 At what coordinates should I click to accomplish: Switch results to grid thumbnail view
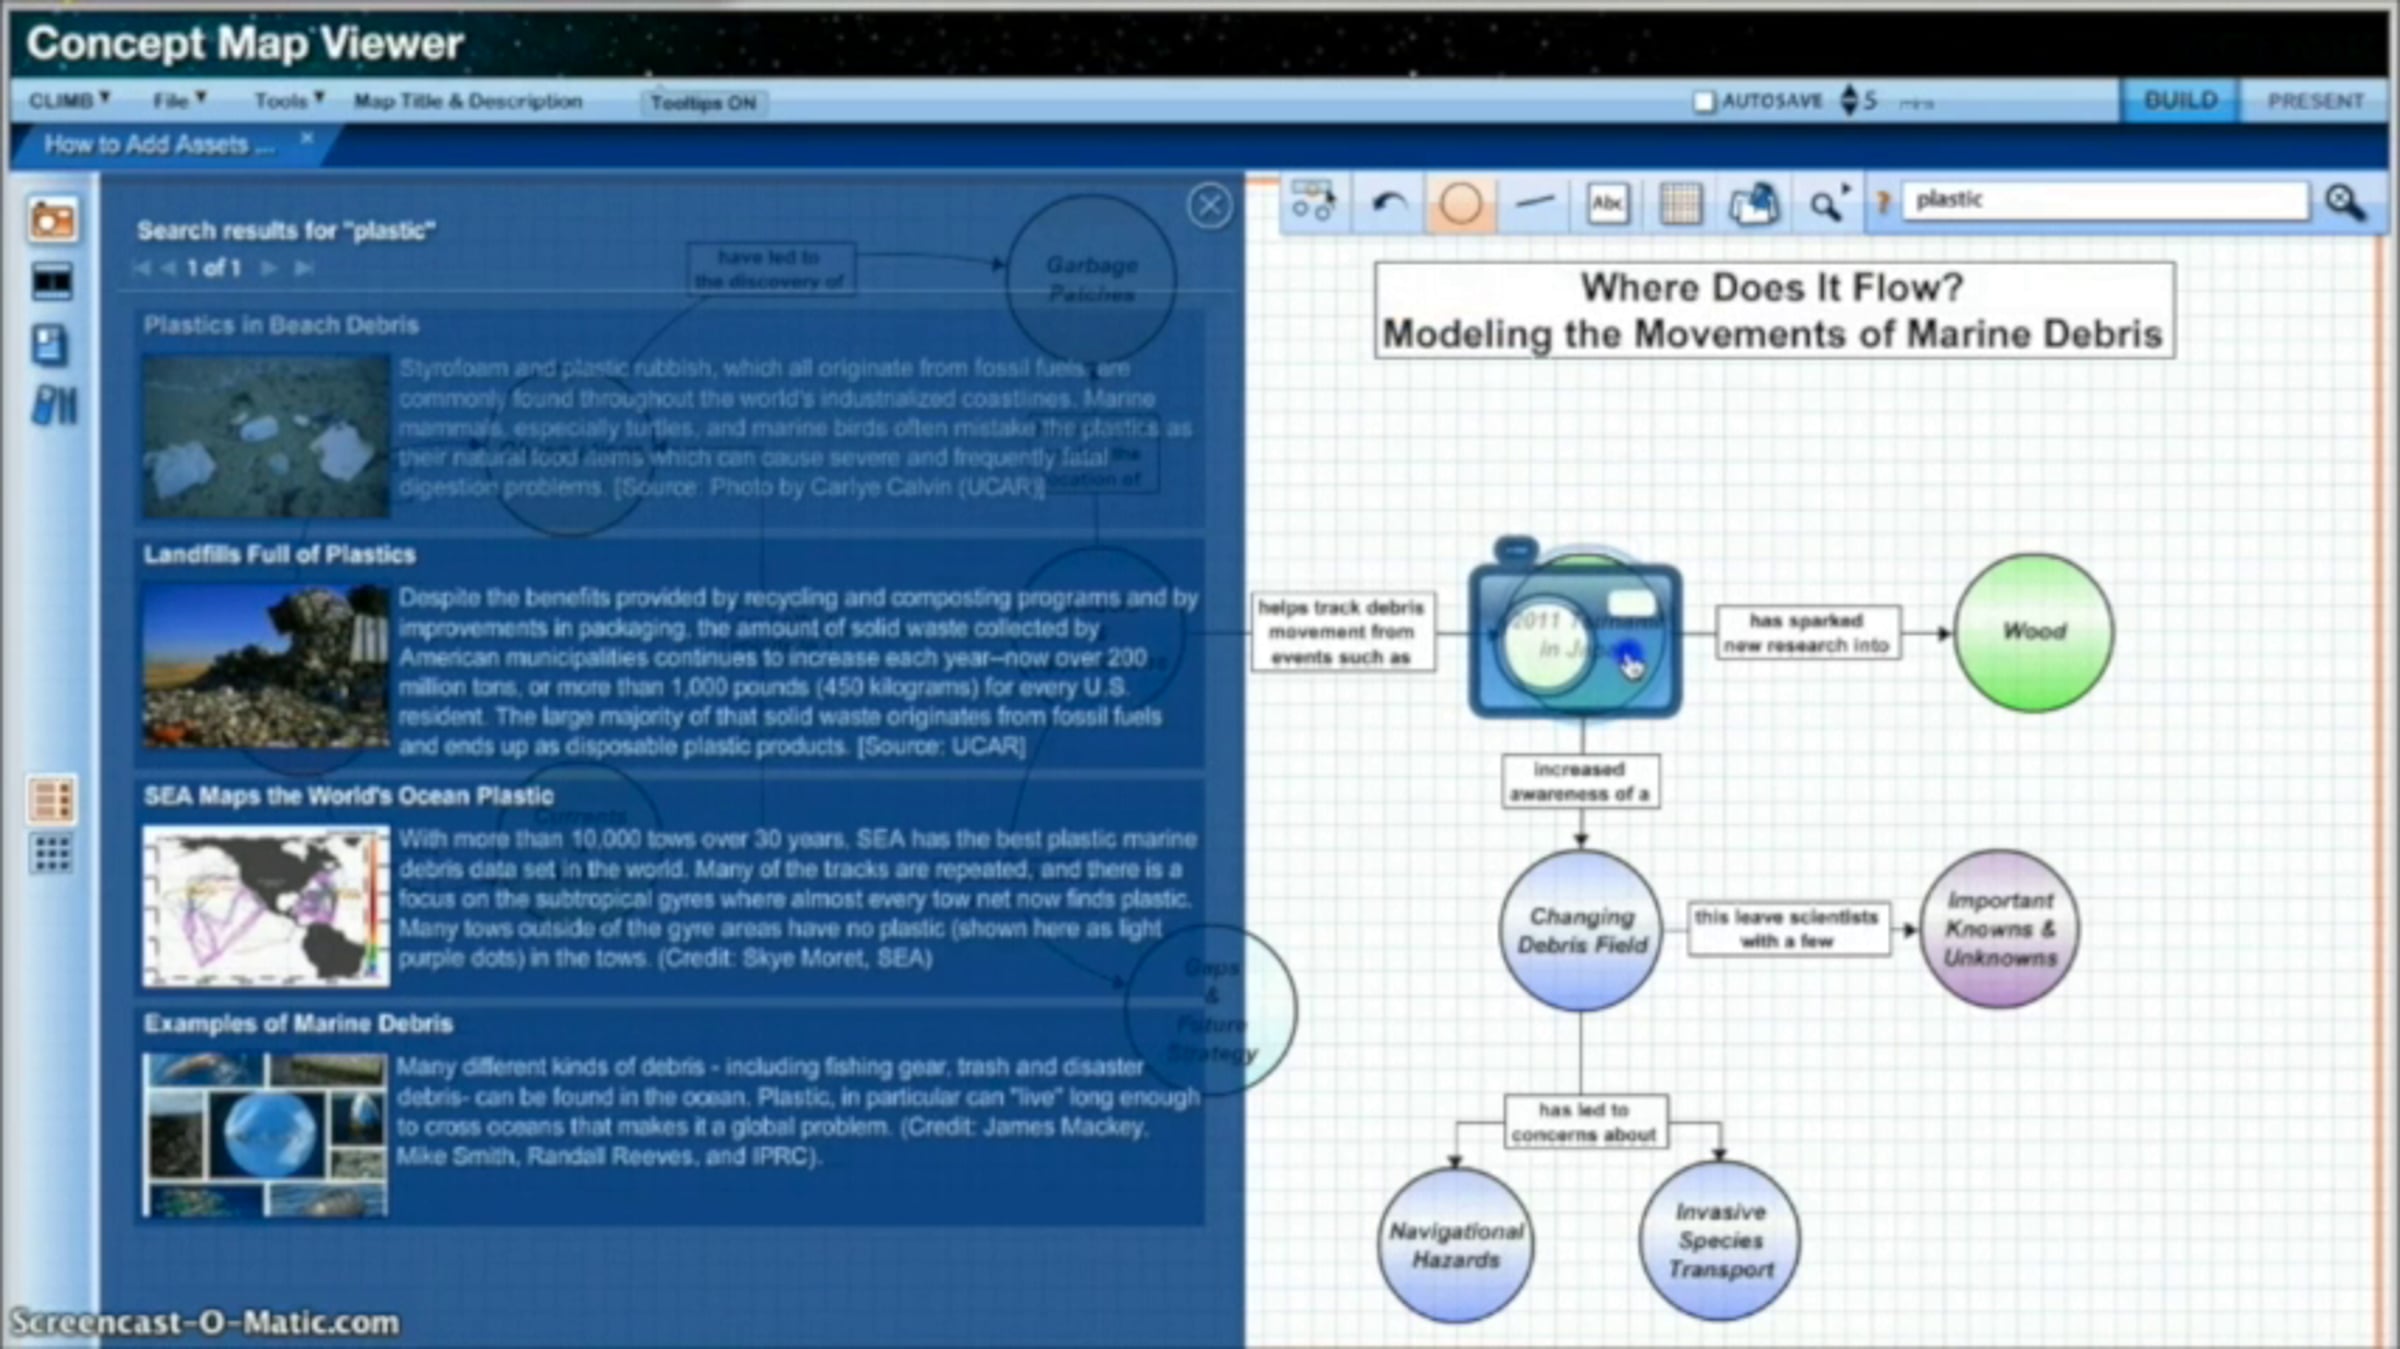point(52,854)
